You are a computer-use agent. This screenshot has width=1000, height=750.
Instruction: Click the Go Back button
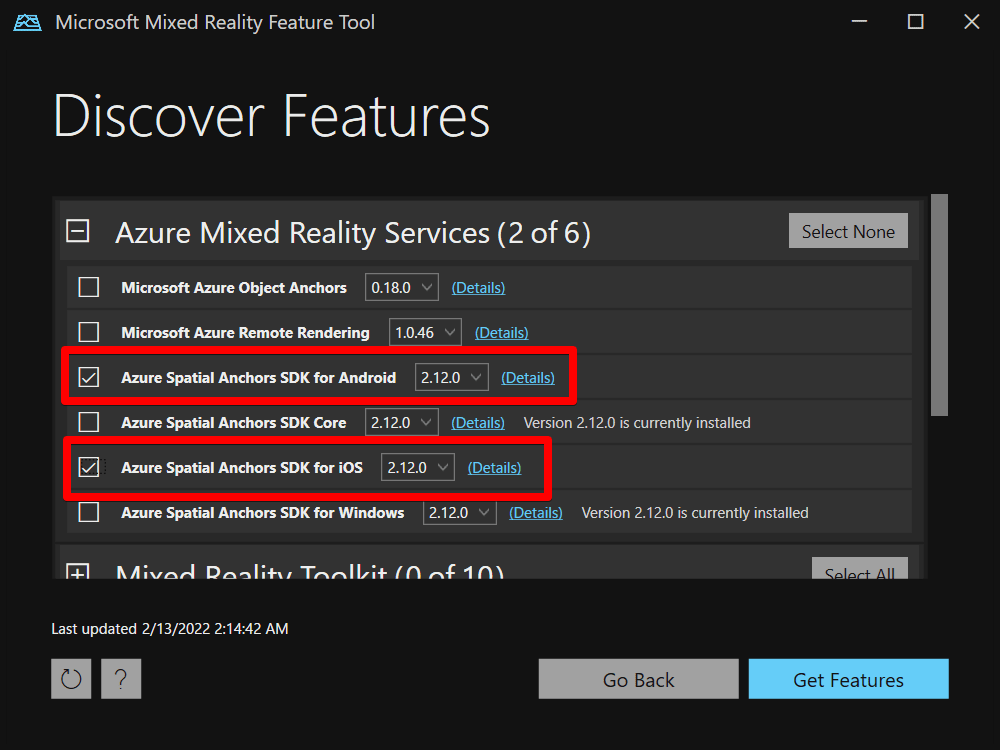point(638,679)
